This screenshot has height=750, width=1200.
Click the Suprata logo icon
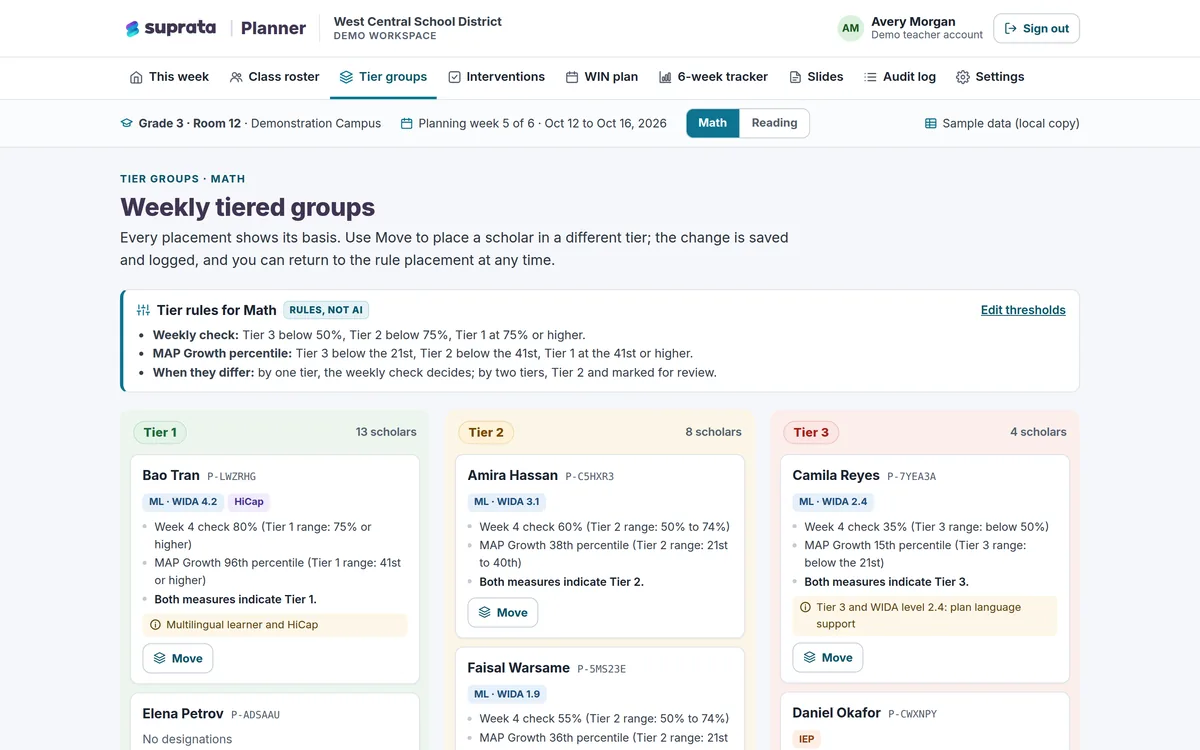click(132, 28)
